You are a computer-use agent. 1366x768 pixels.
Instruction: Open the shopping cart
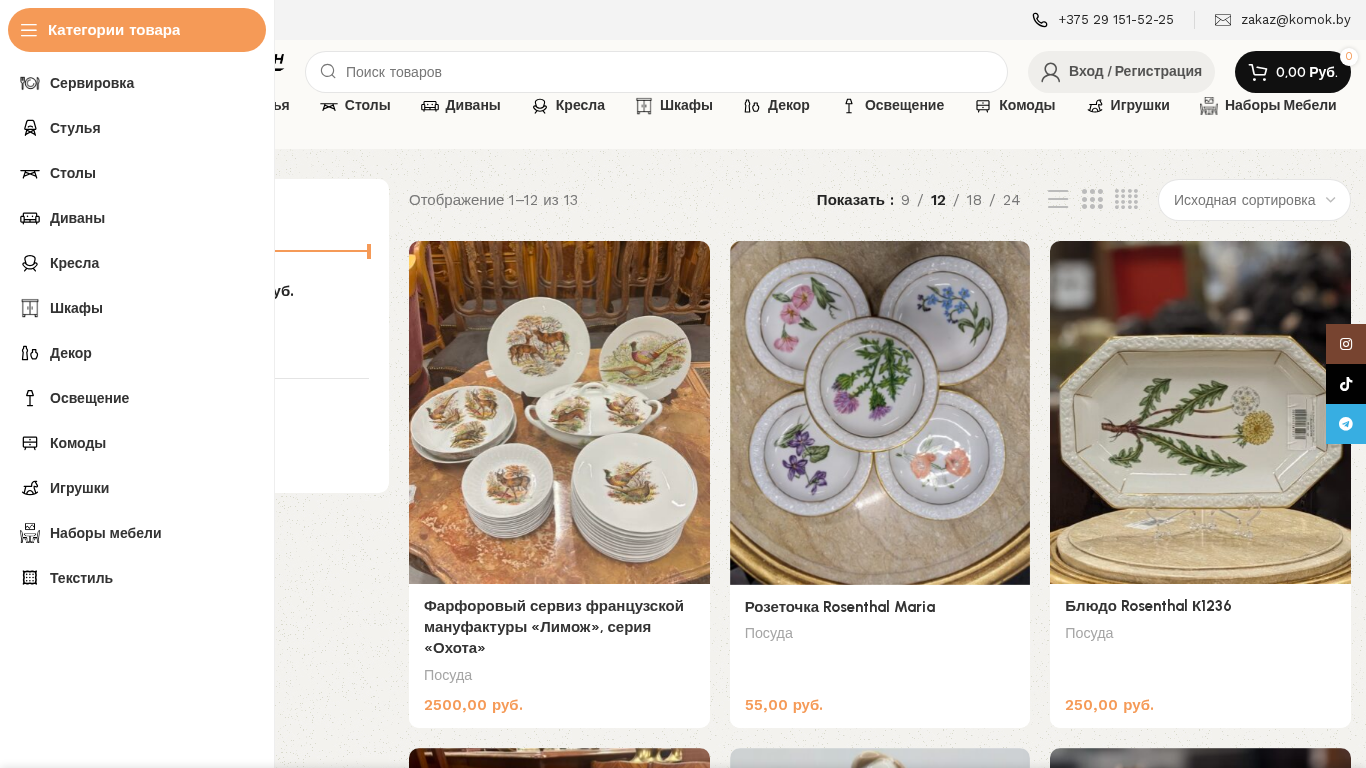coord(1292,72)
